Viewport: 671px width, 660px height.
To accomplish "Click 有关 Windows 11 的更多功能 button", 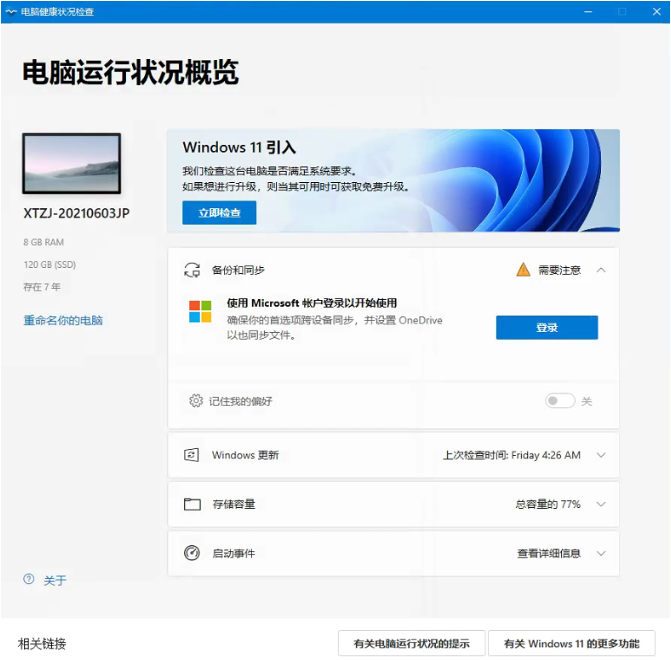I will [x=571, y=643].
